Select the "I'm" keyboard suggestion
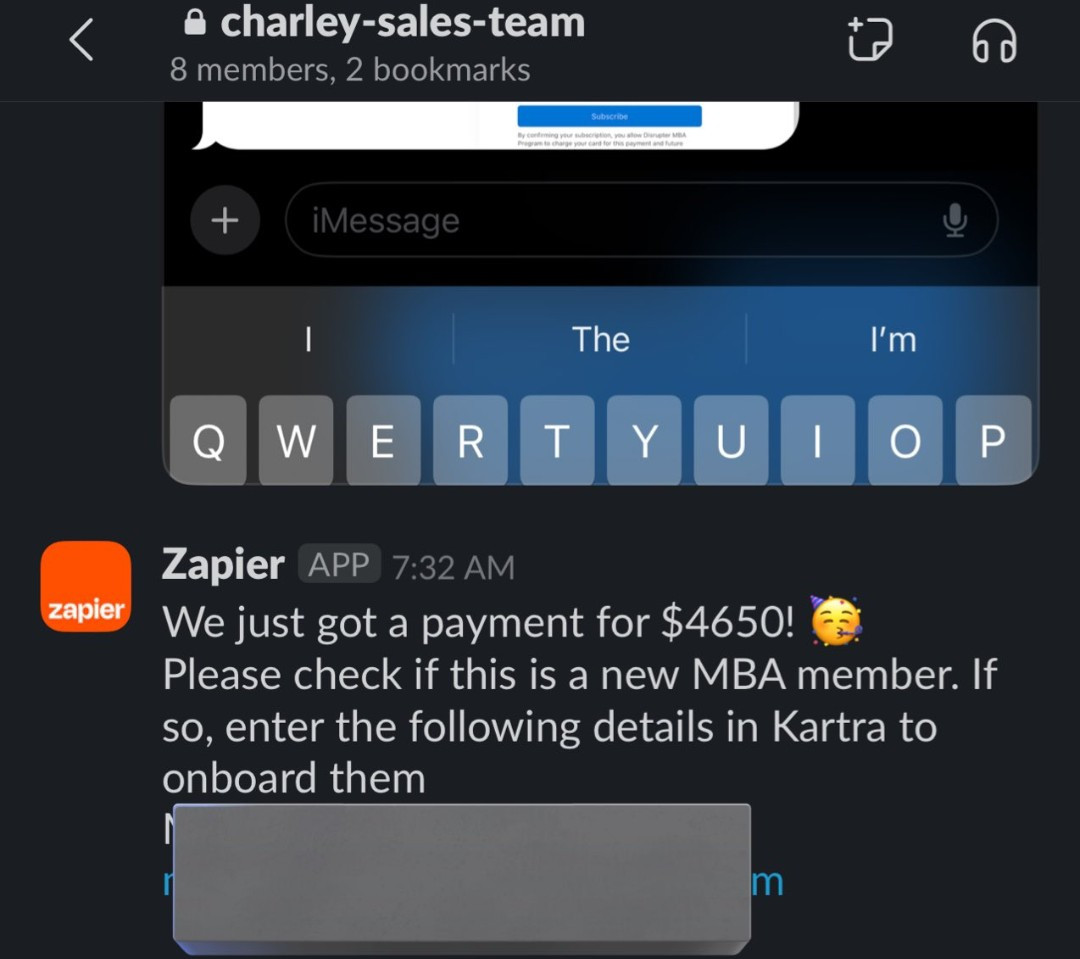 pyautogui.click(x=893, y=340)
